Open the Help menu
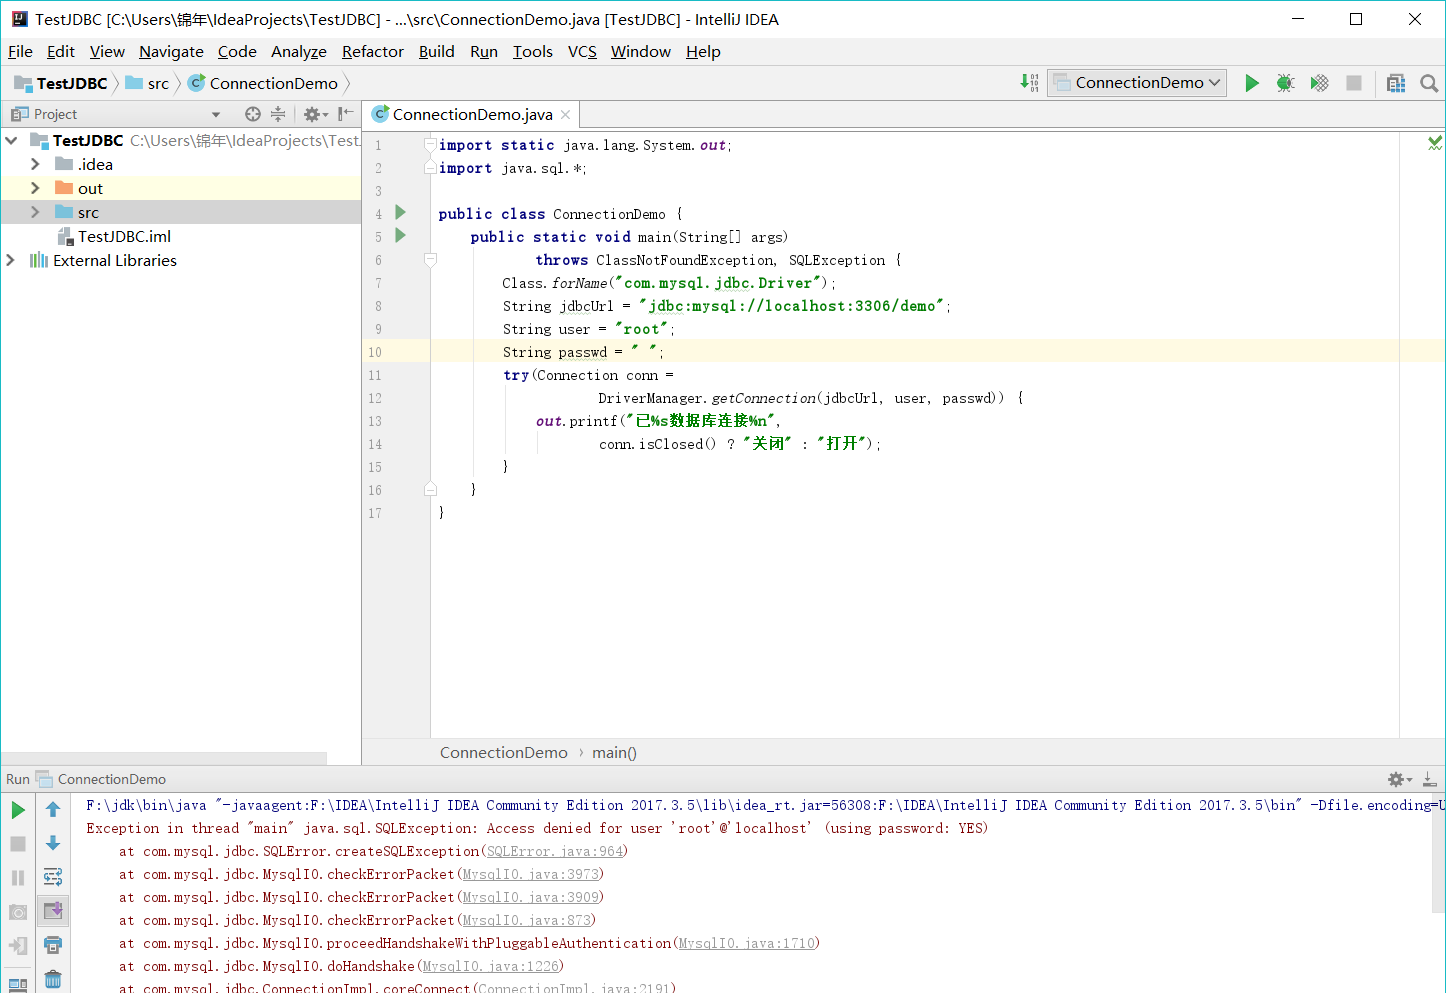The width and height of the screenshot is (1446, 993). (703, 52)
